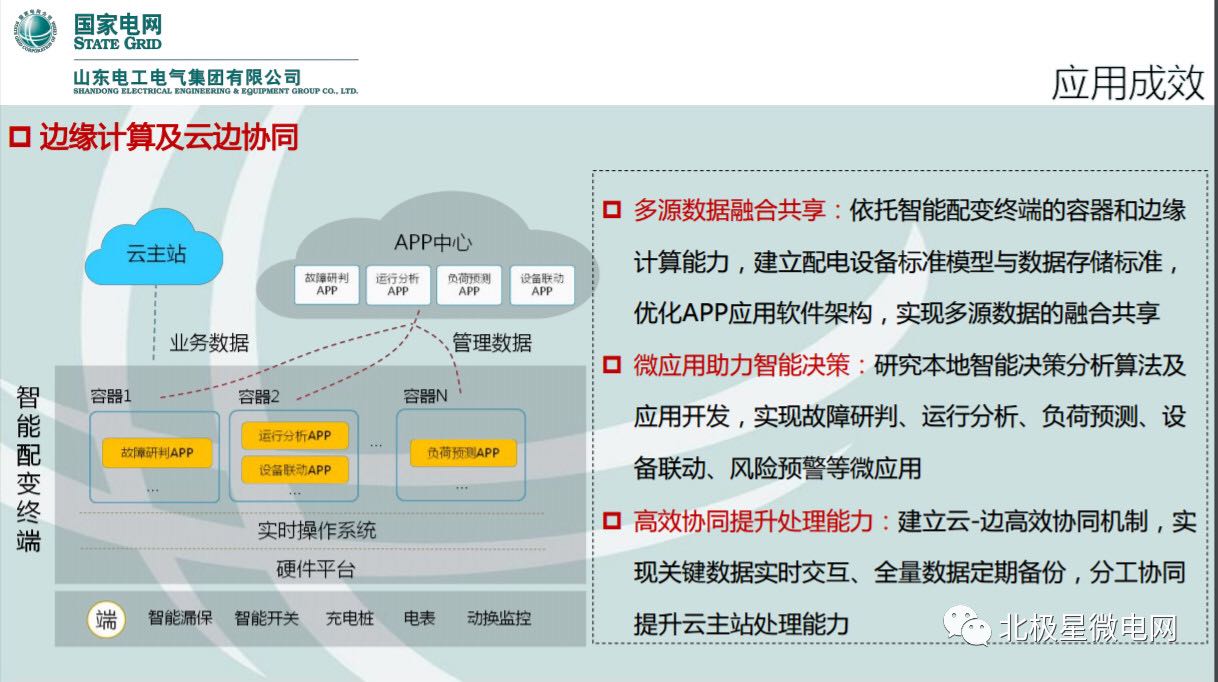Click the red 高效协同提升处理能力 heading
The image size is (1218, 682).
(753, 521)
